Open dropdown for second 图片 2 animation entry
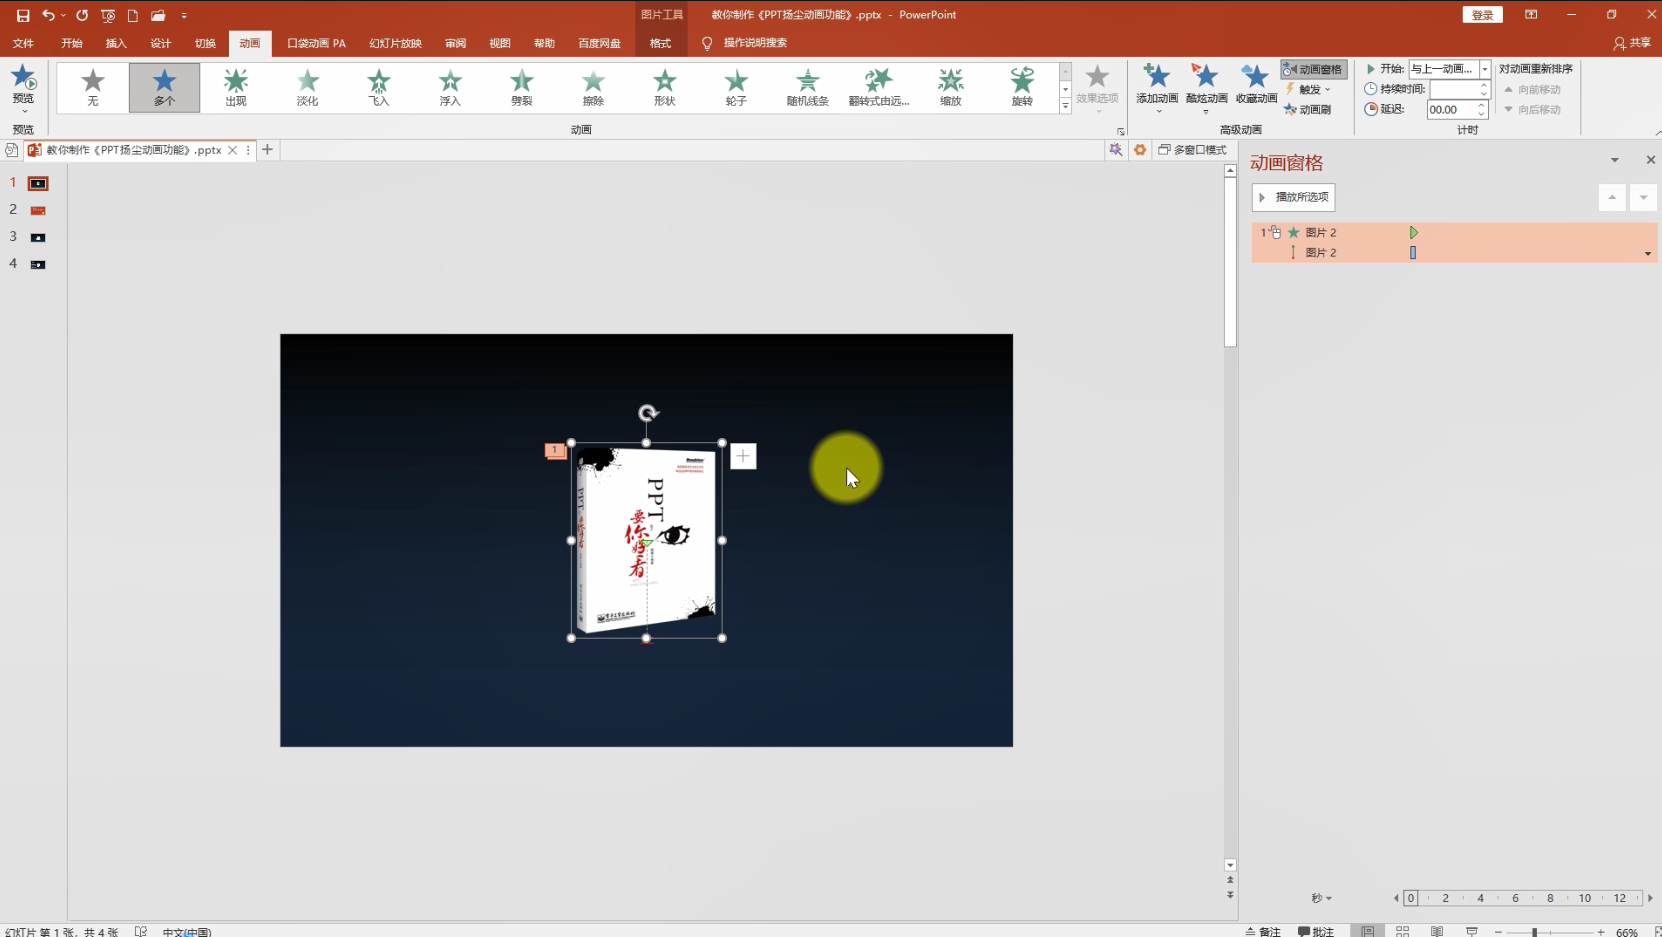Viewport: 1662px width, 937px height. point(1648,253)
